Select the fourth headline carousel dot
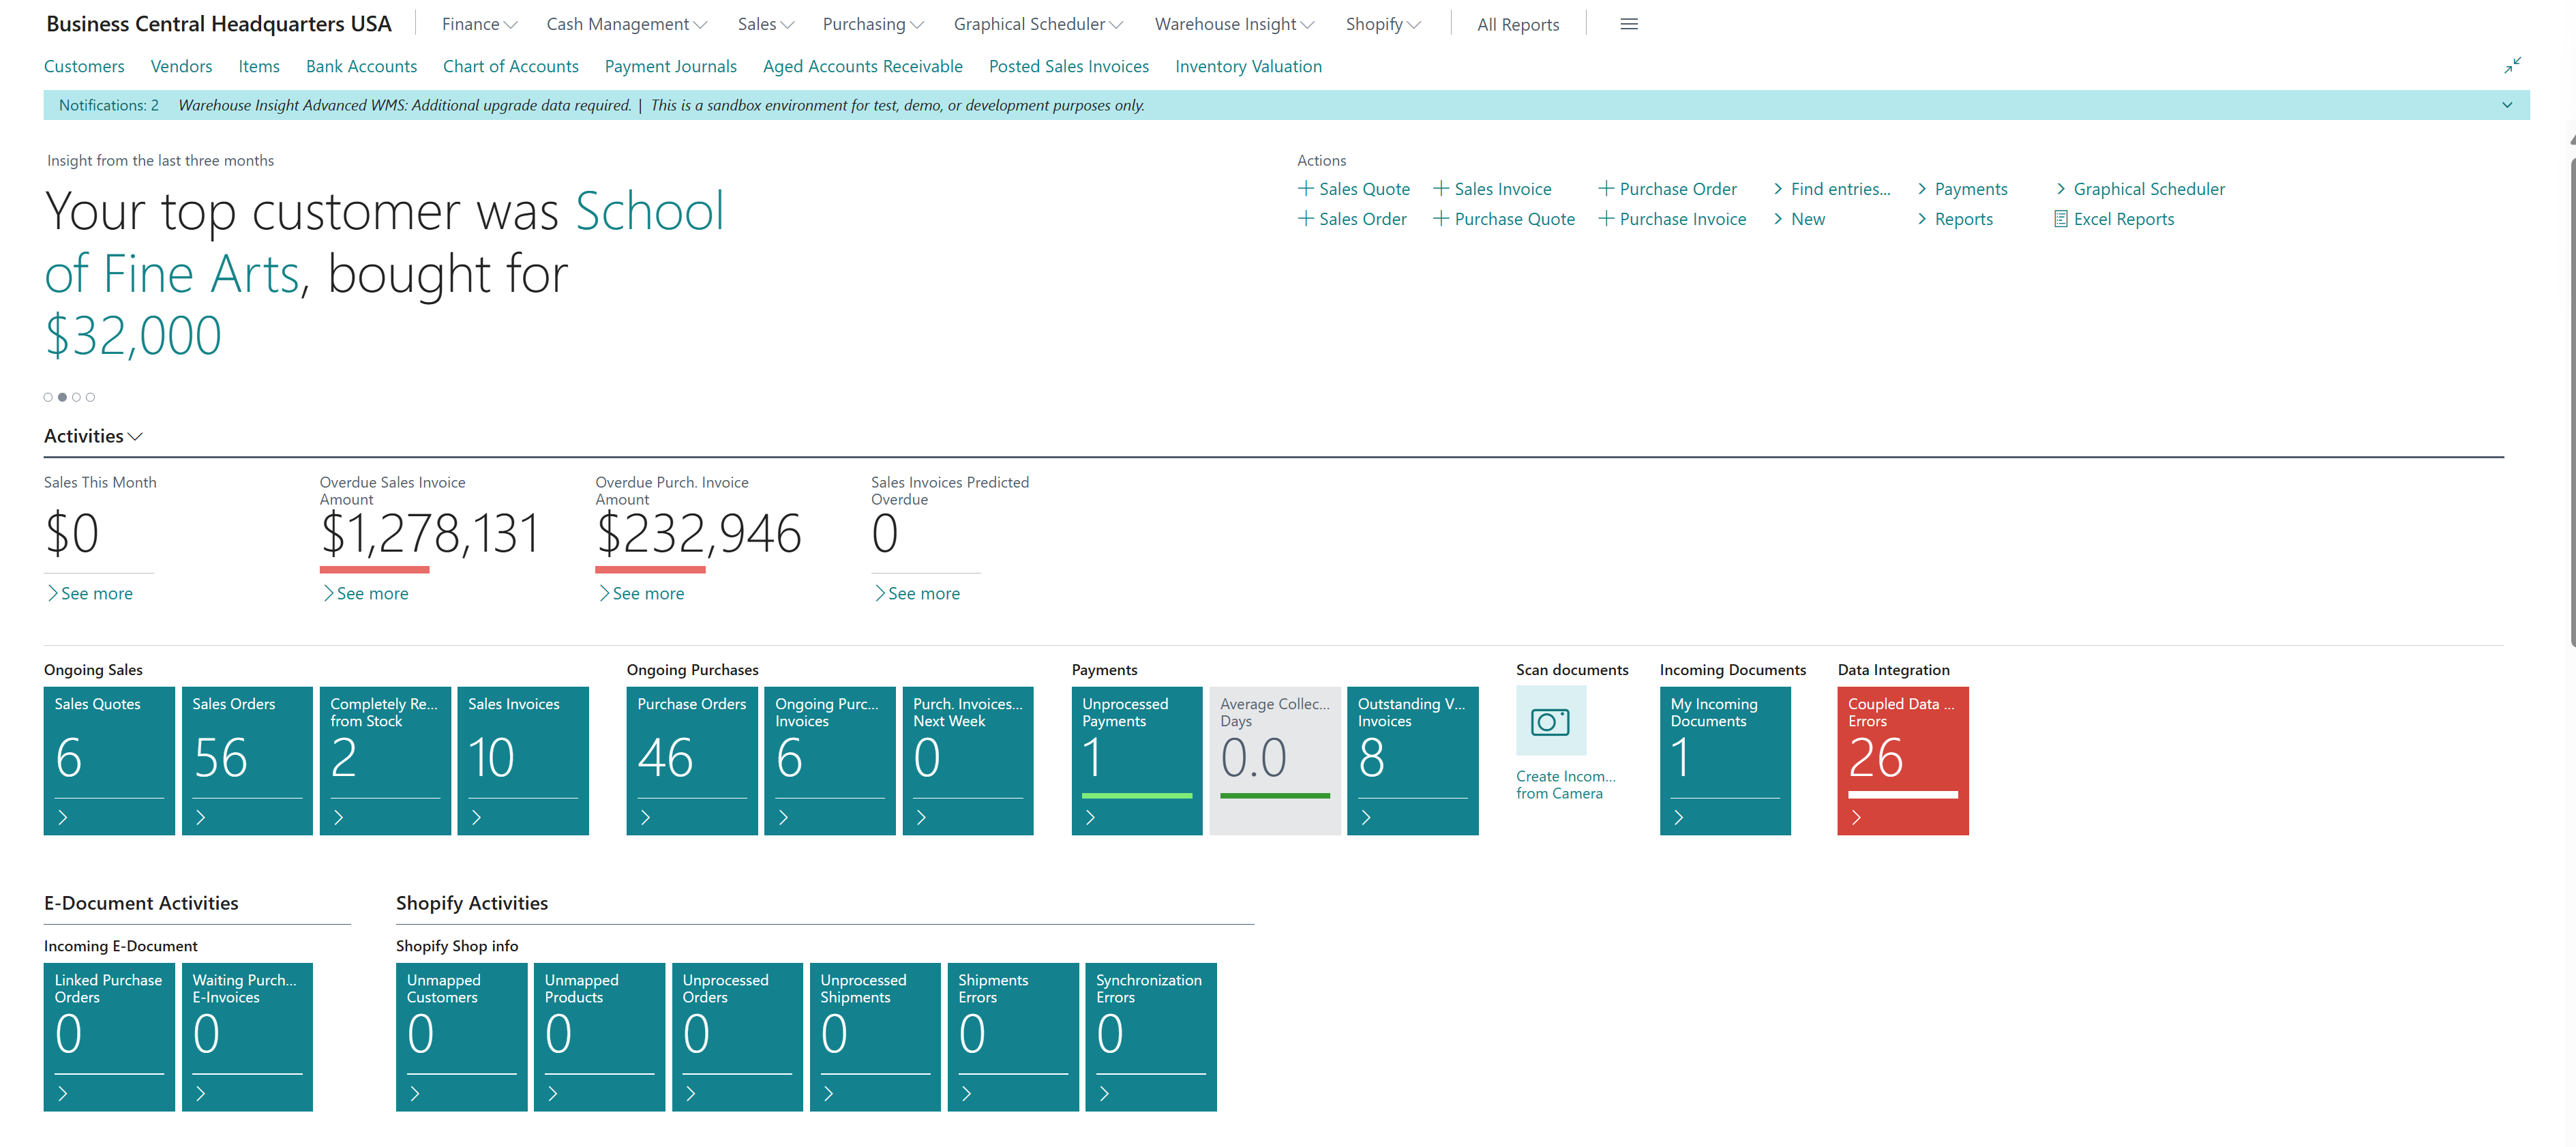Viewport: 2576px width, 1147px height. (x=90, y=397)
